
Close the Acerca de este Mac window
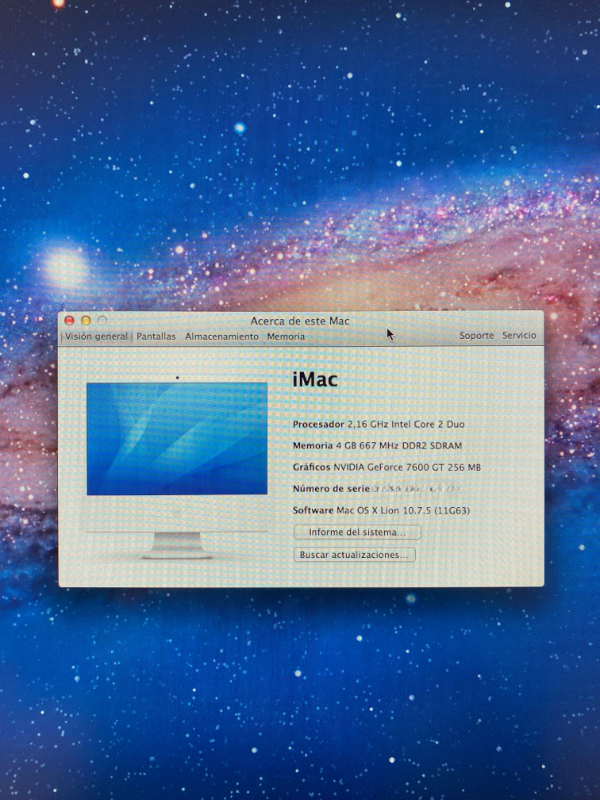pos(69,320)
